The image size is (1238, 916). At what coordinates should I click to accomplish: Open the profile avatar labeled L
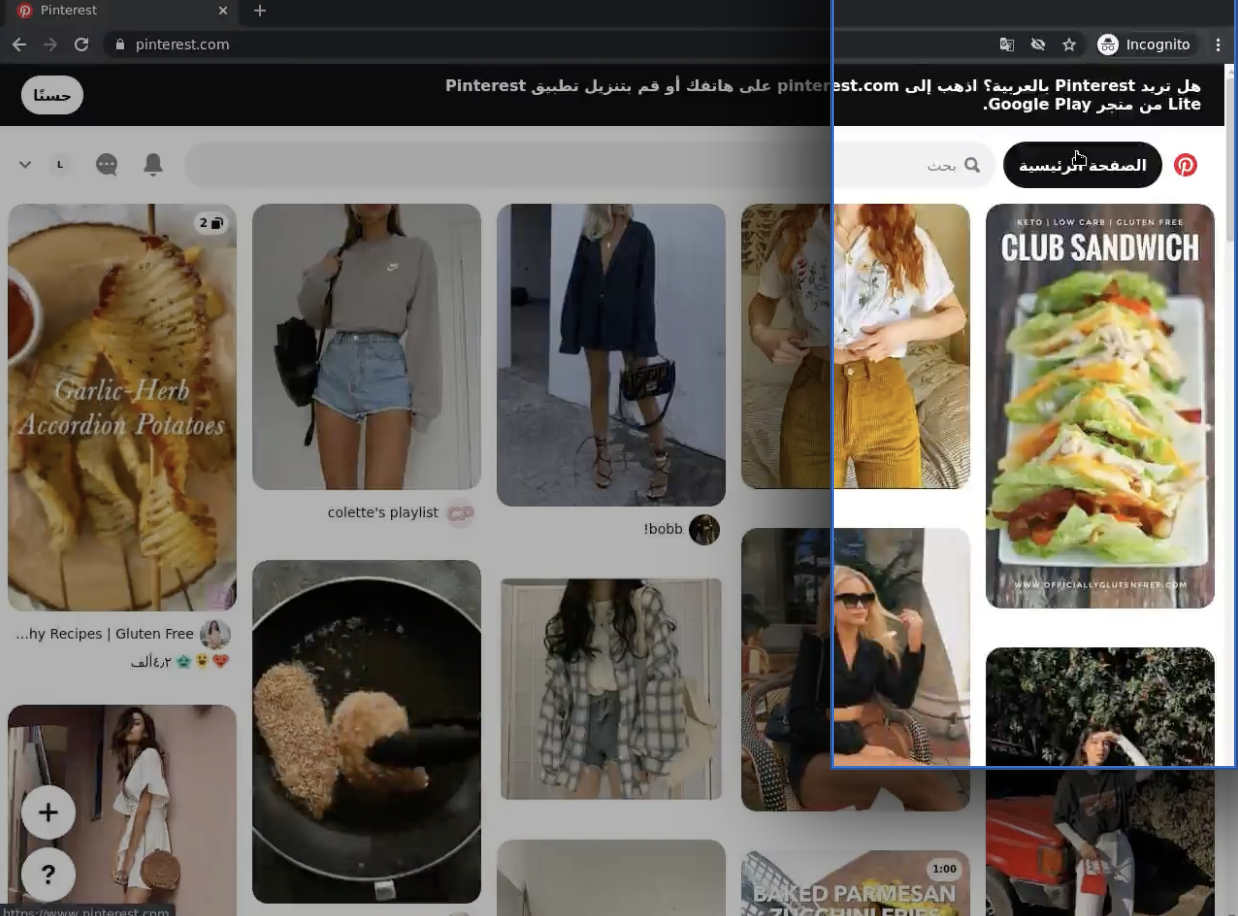tap(61, 165)
